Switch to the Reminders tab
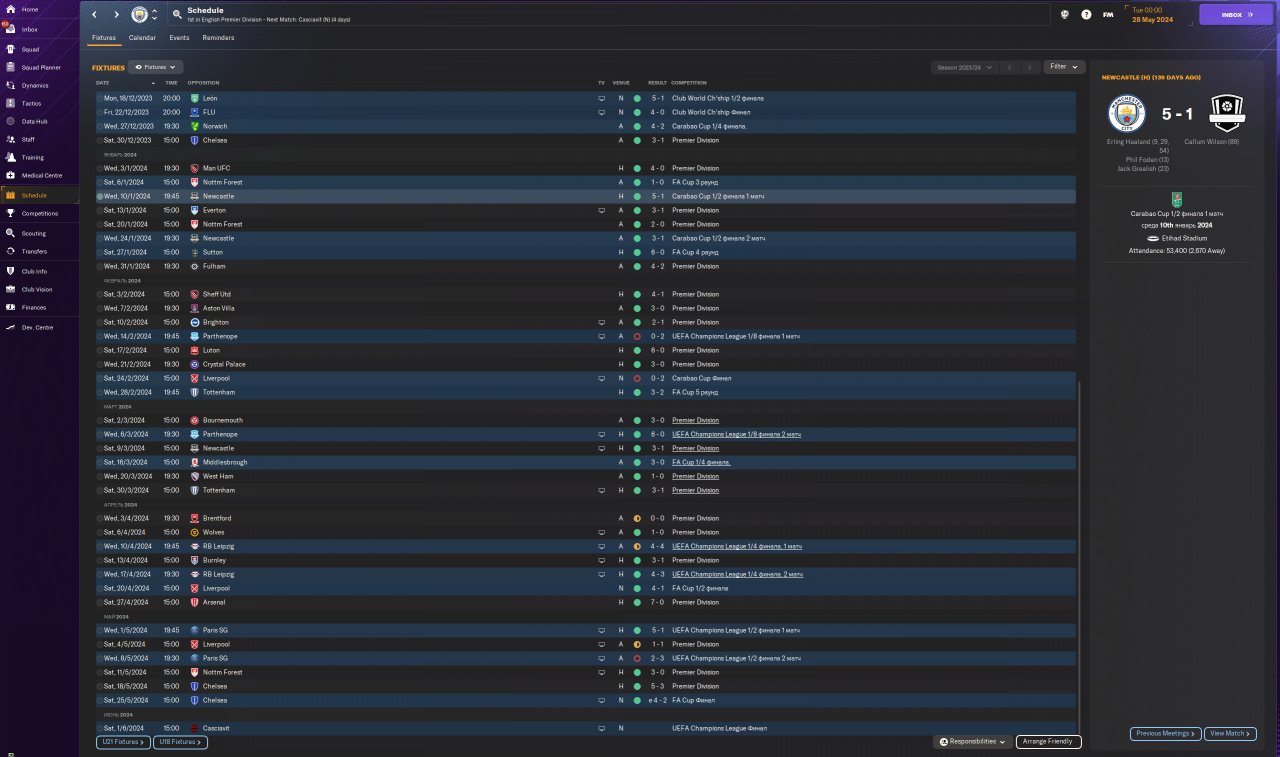The width and height of the screenshot is (1280, 757). point(218,38)
